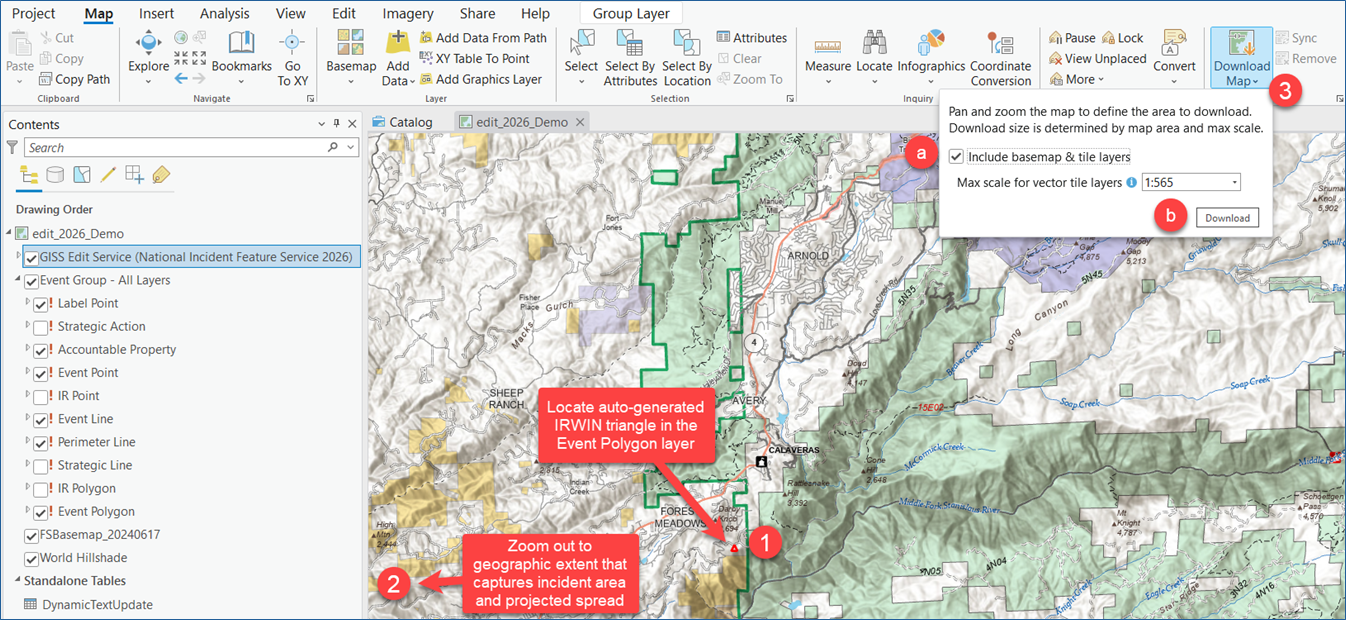The image size is (1346, 620).
Task: Expand the Download Map dropdown
Action: pos(1241,80)
